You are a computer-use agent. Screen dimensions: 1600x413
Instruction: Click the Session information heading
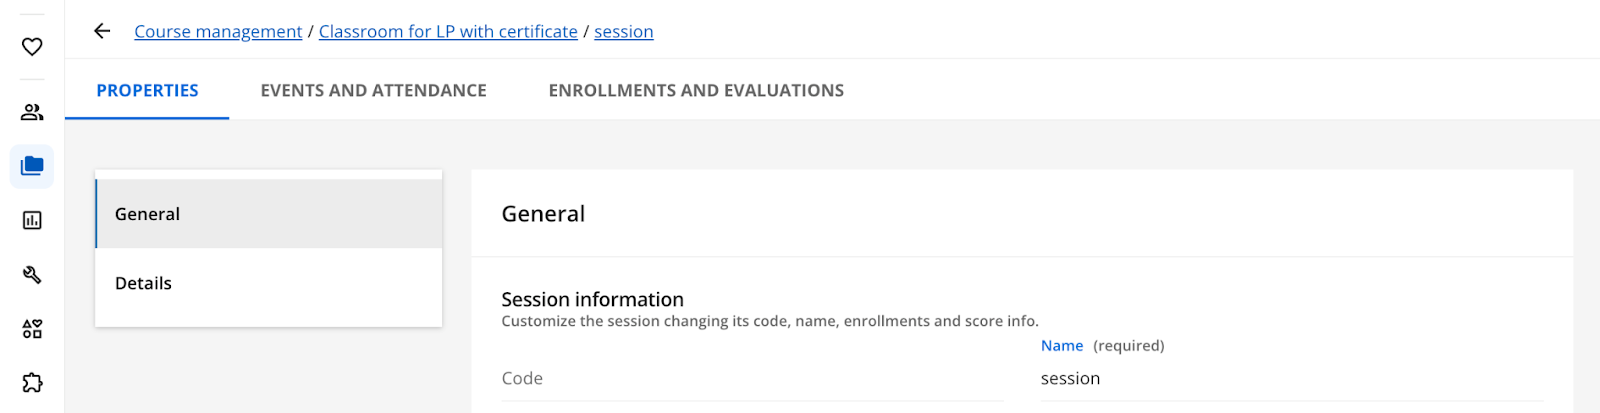pyautogui.click(x=592, y=300)
